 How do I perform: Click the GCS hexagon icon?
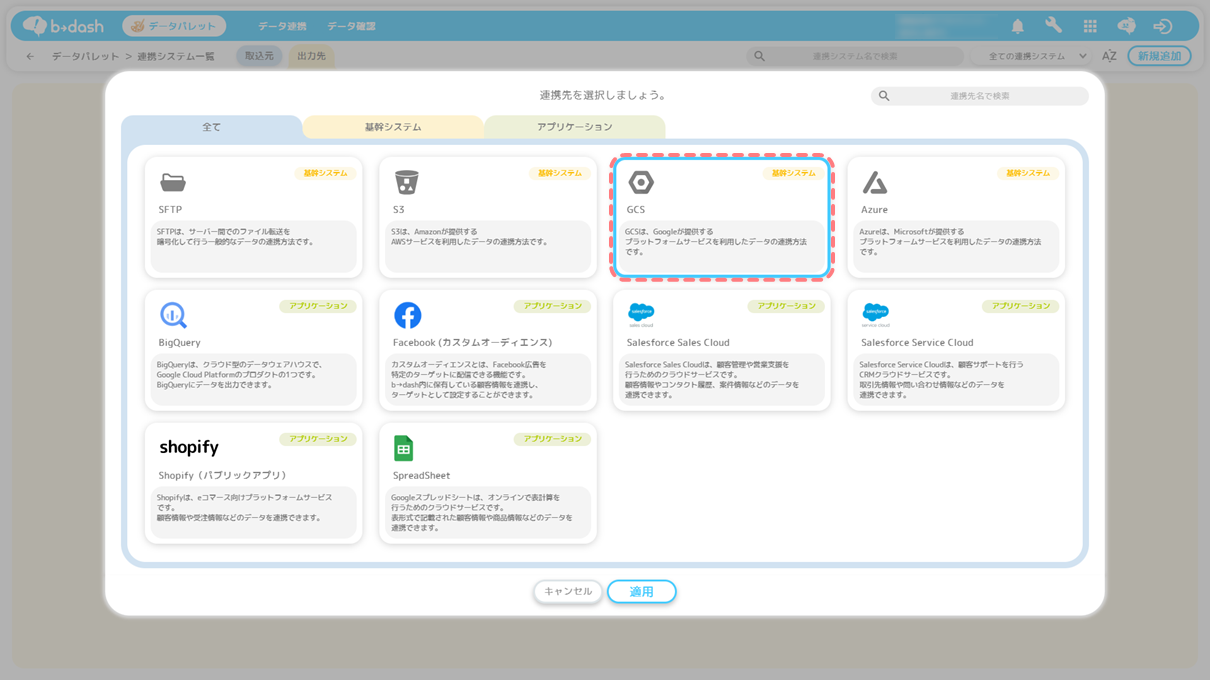[641, 182]
